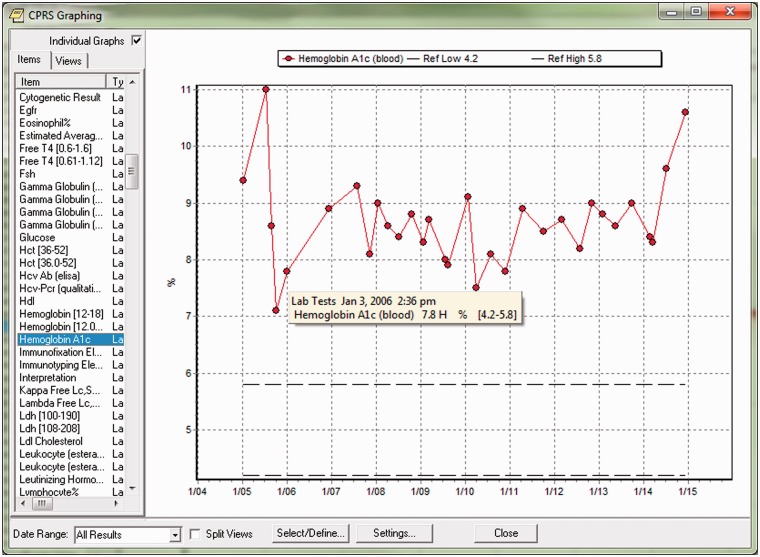Click the highest data point at 11%
Screen dimensions: 760x557
266,89
